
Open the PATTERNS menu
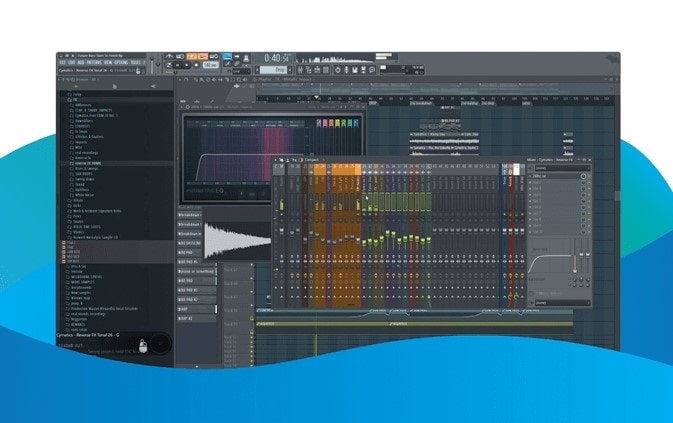point(94,62)
